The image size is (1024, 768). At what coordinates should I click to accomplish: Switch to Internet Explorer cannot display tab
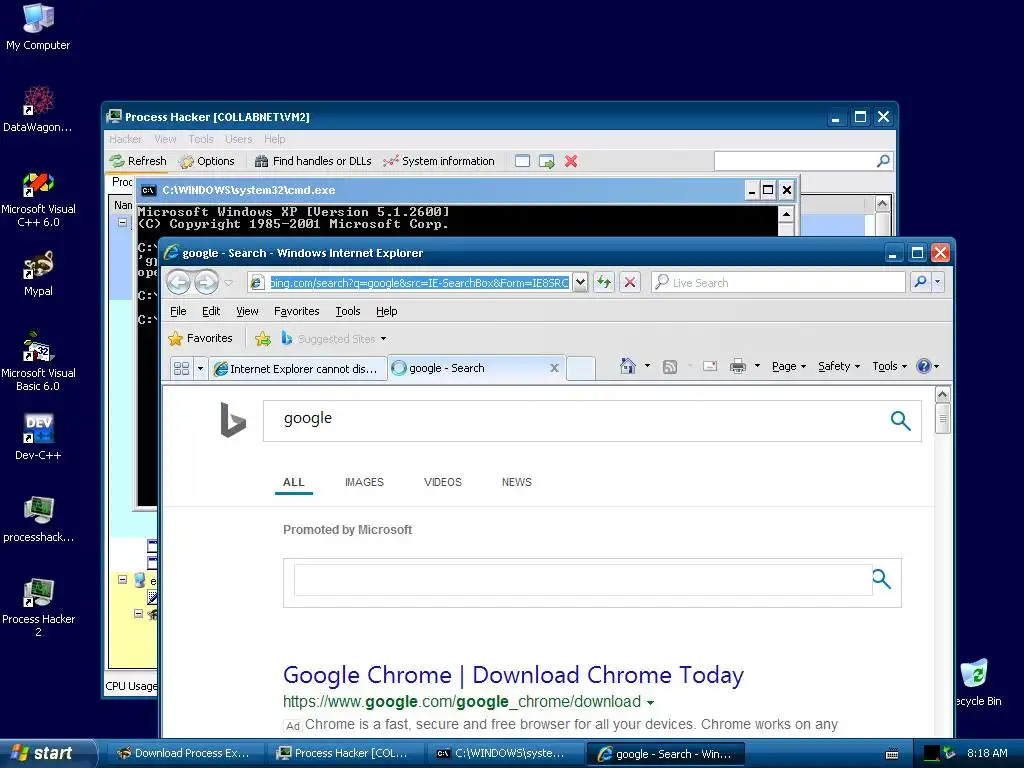pos(297,369)
